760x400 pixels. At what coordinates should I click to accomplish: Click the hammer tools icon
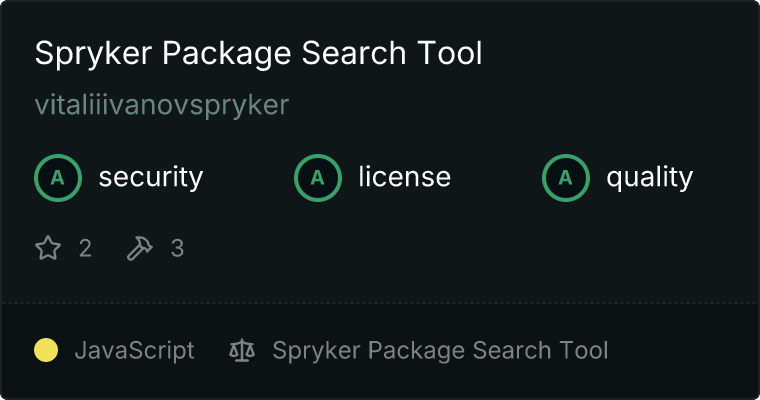pos(139,248)
